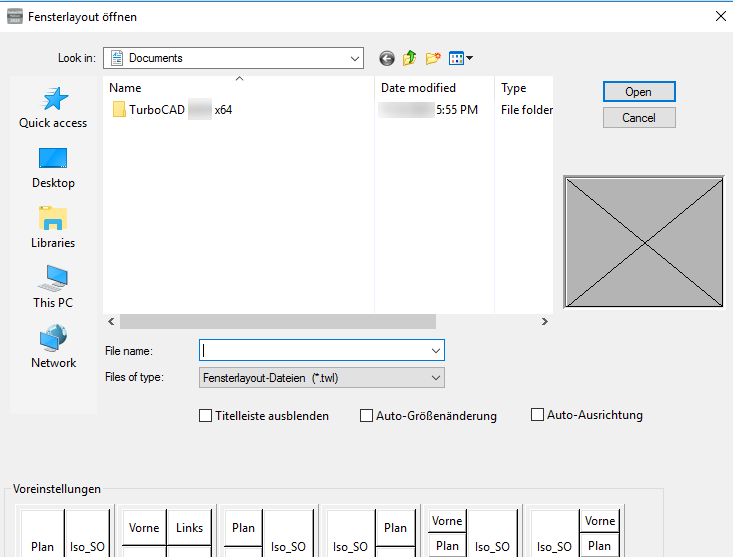Close the Fensterlayout öffnen dialog
Screen dimensions: 733x557
(x=720, y=16)
